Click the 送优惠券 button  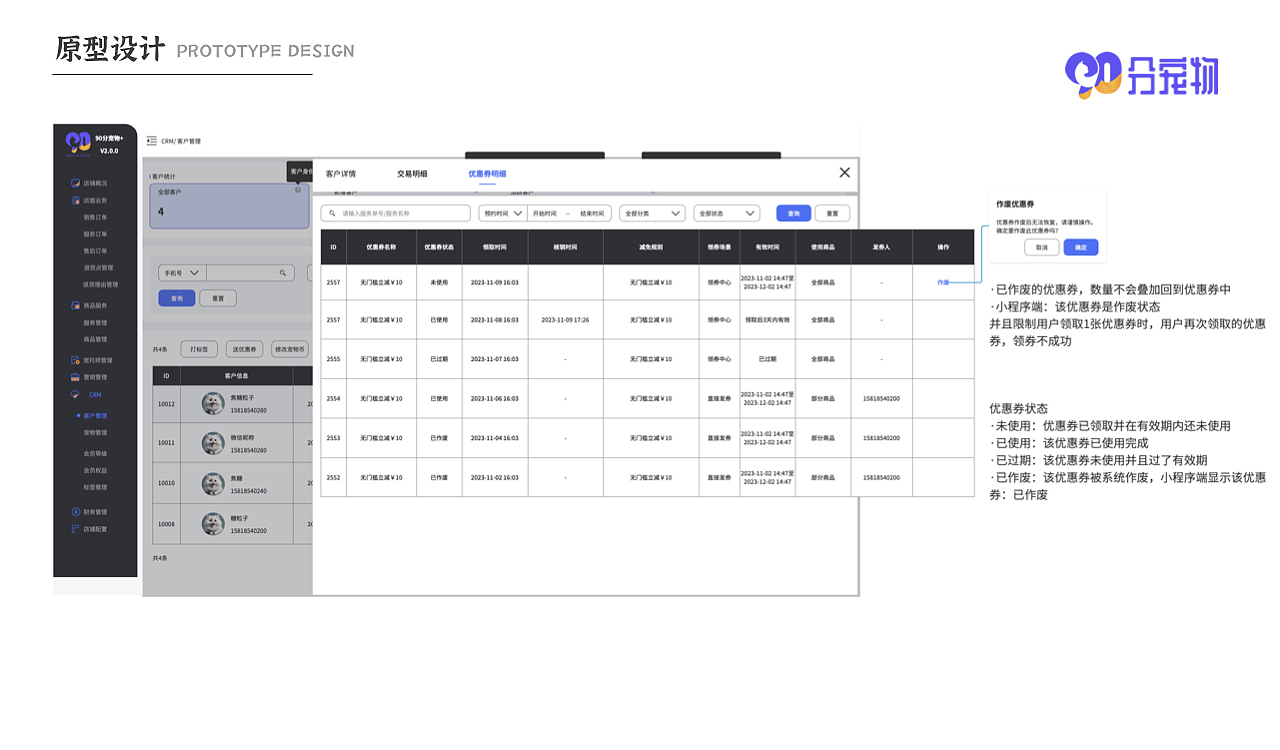(245, 349)
